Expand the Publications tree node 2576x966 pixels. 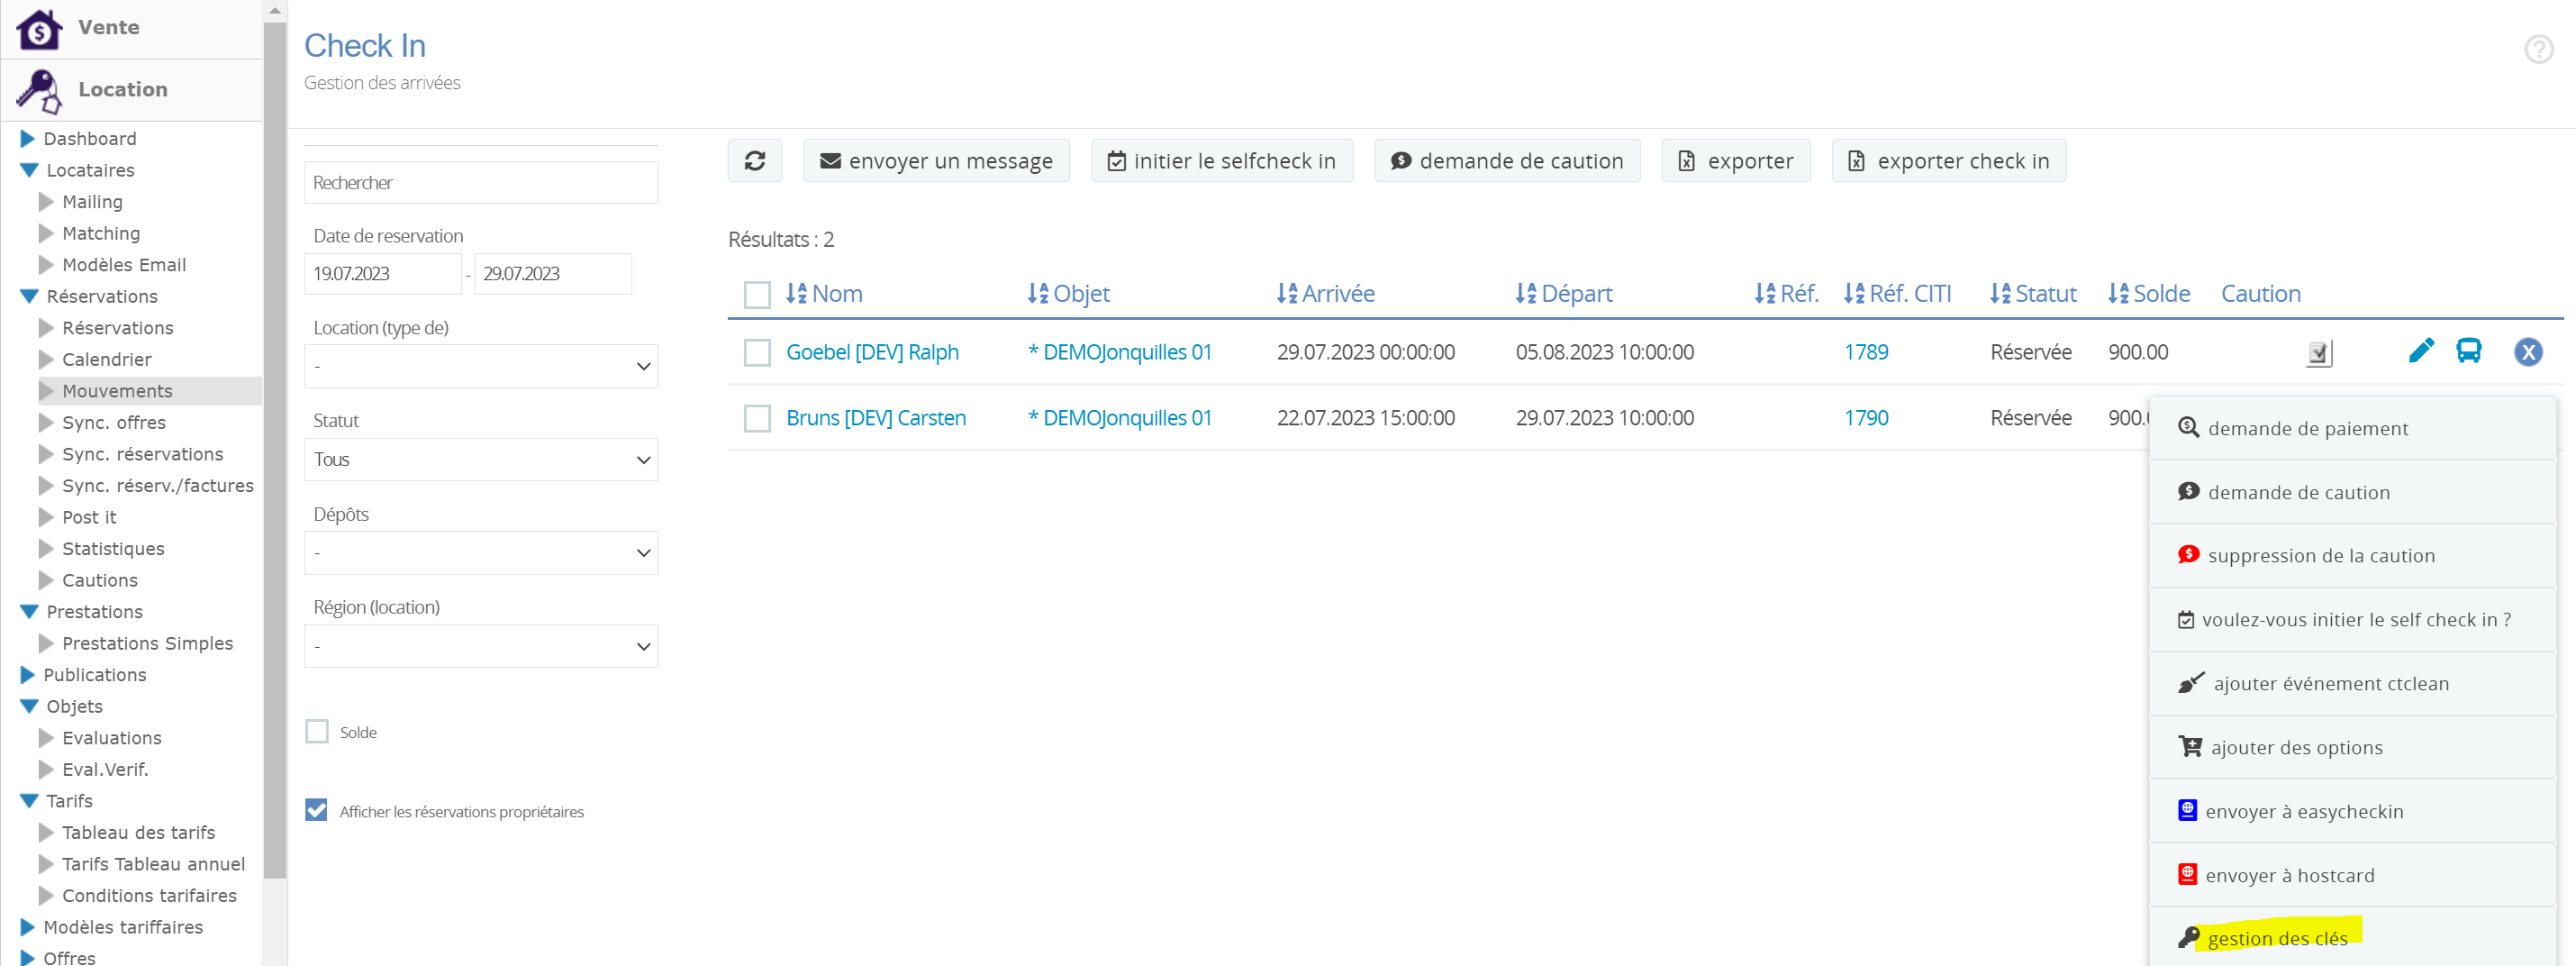point(28,674)
